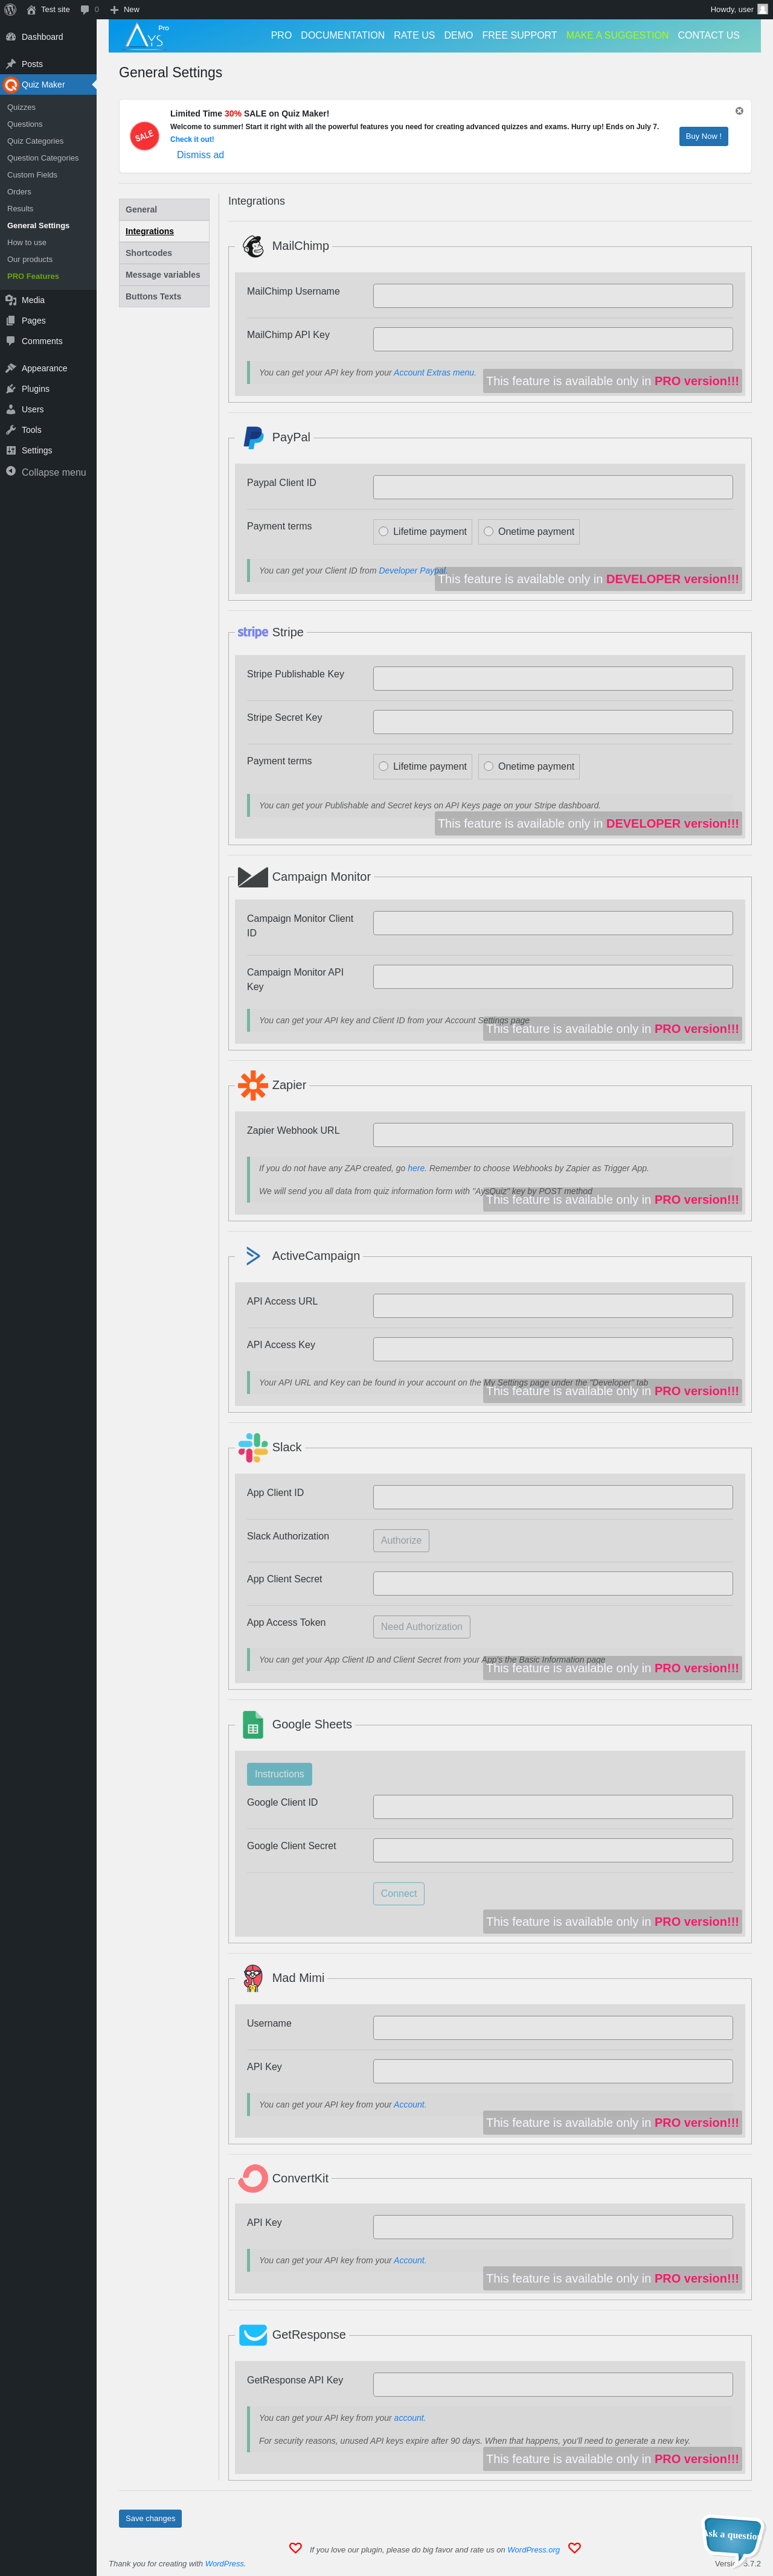Open the General settings tab

click(164, 209)
